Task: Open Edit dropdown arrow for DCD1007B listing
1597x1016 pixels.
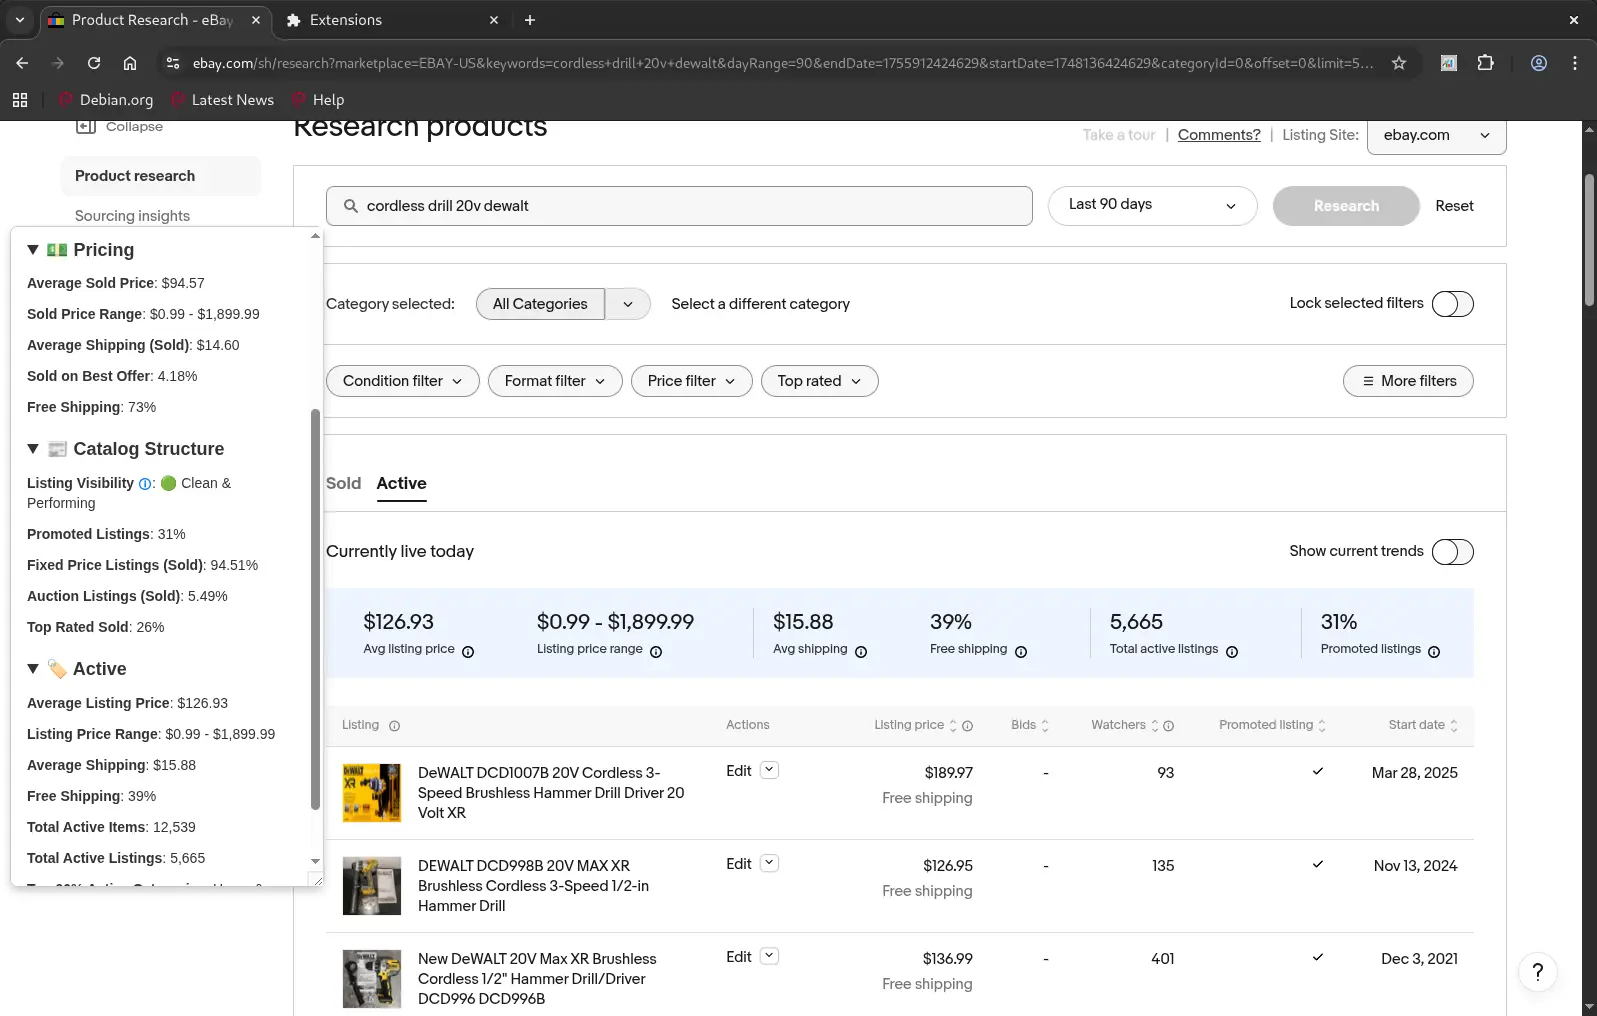Action: [x=769, y=770]
